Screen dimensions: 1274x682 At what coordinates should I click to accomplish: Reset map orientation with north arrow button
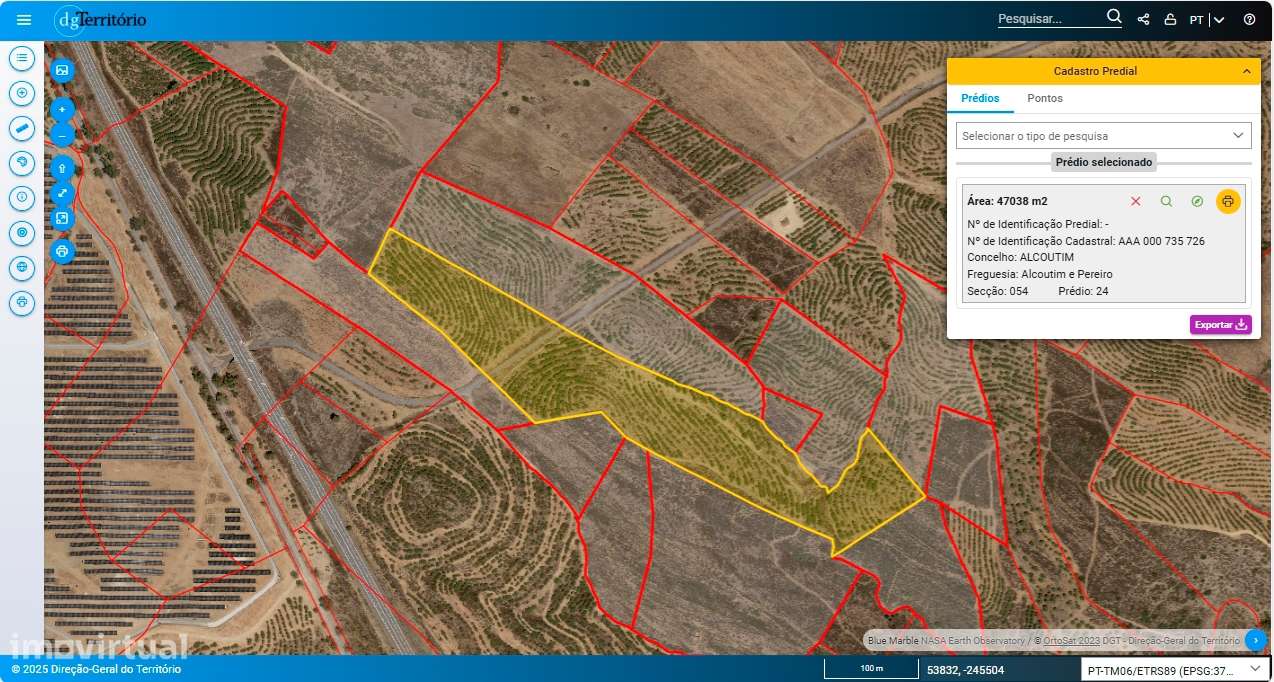click(62, 168)
